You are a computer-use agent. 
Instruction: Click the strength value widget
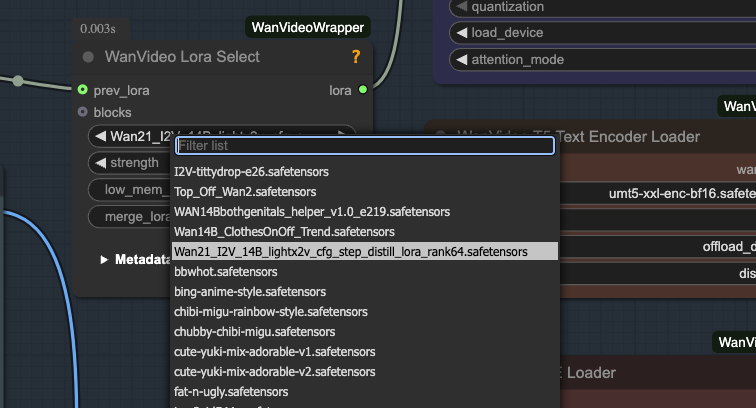point(131,163)
